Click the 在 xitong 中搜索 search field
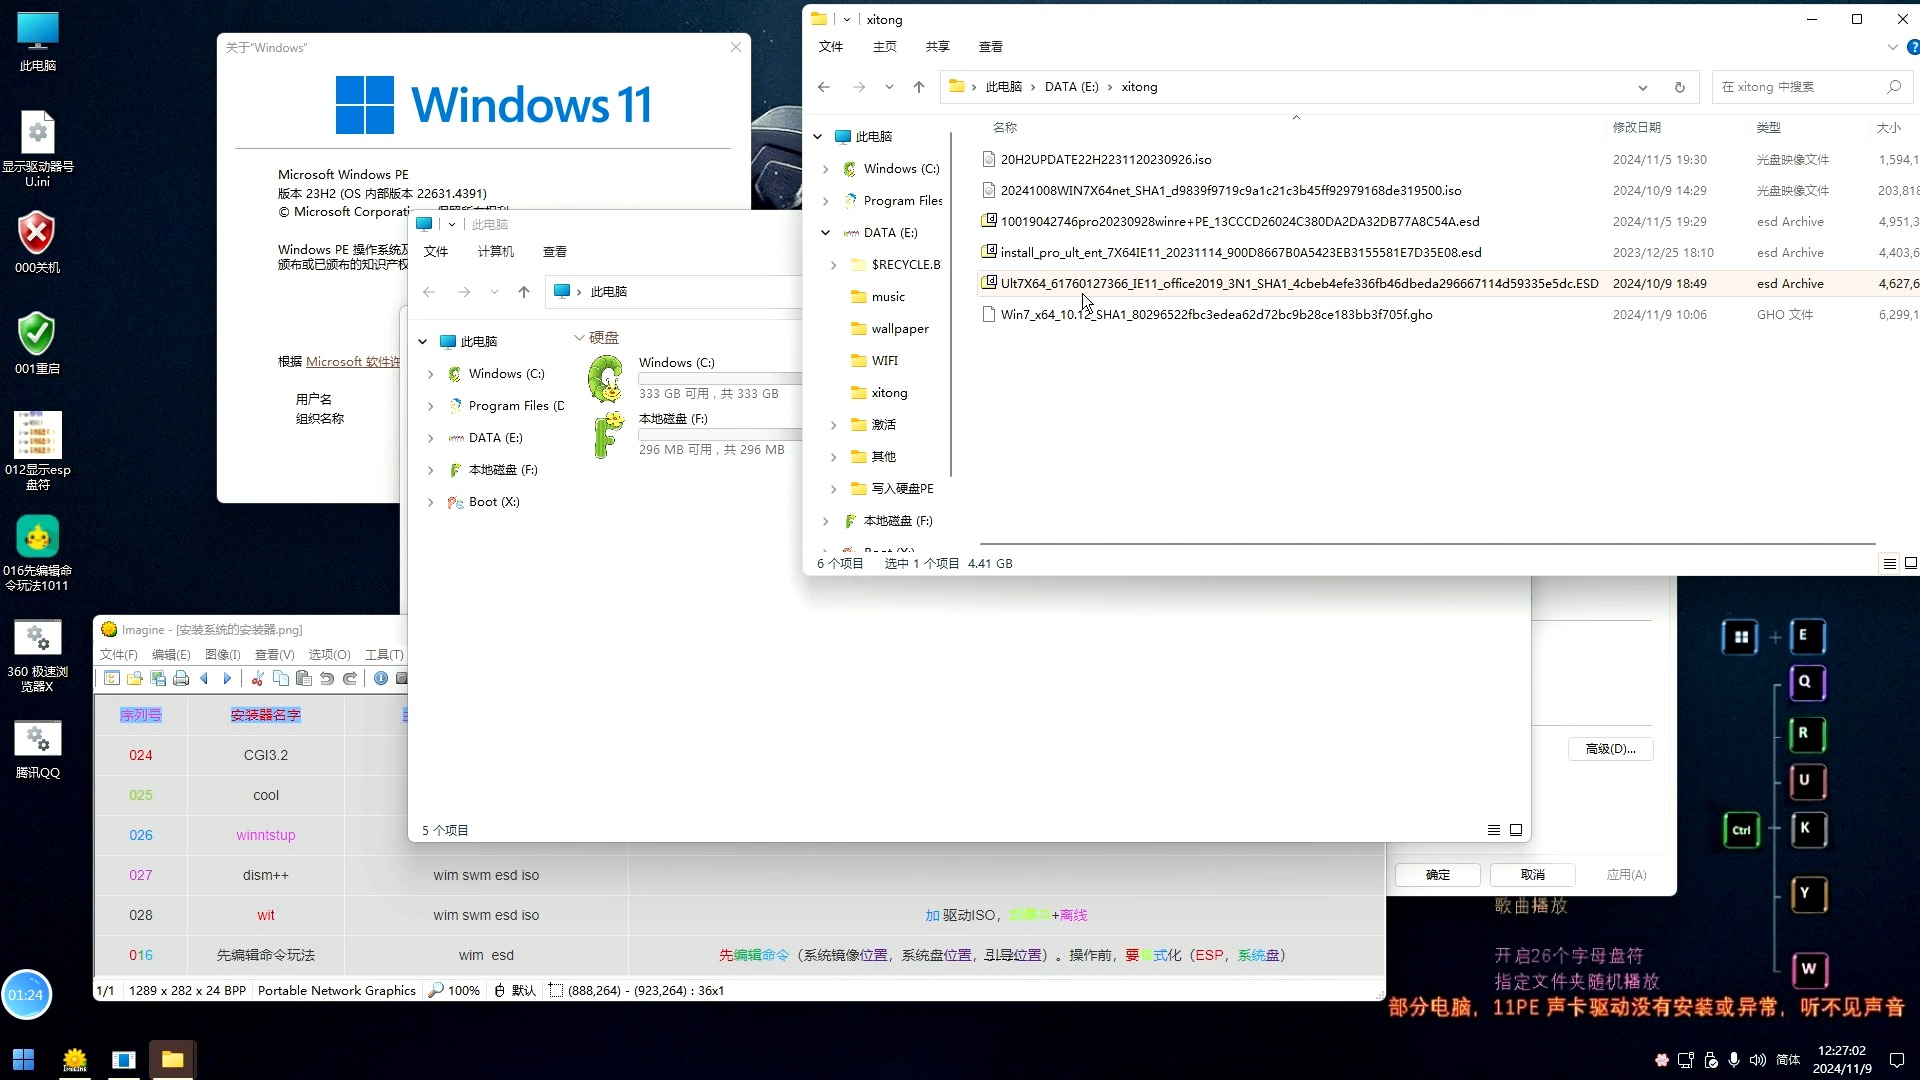 [x=1800, y=87]
